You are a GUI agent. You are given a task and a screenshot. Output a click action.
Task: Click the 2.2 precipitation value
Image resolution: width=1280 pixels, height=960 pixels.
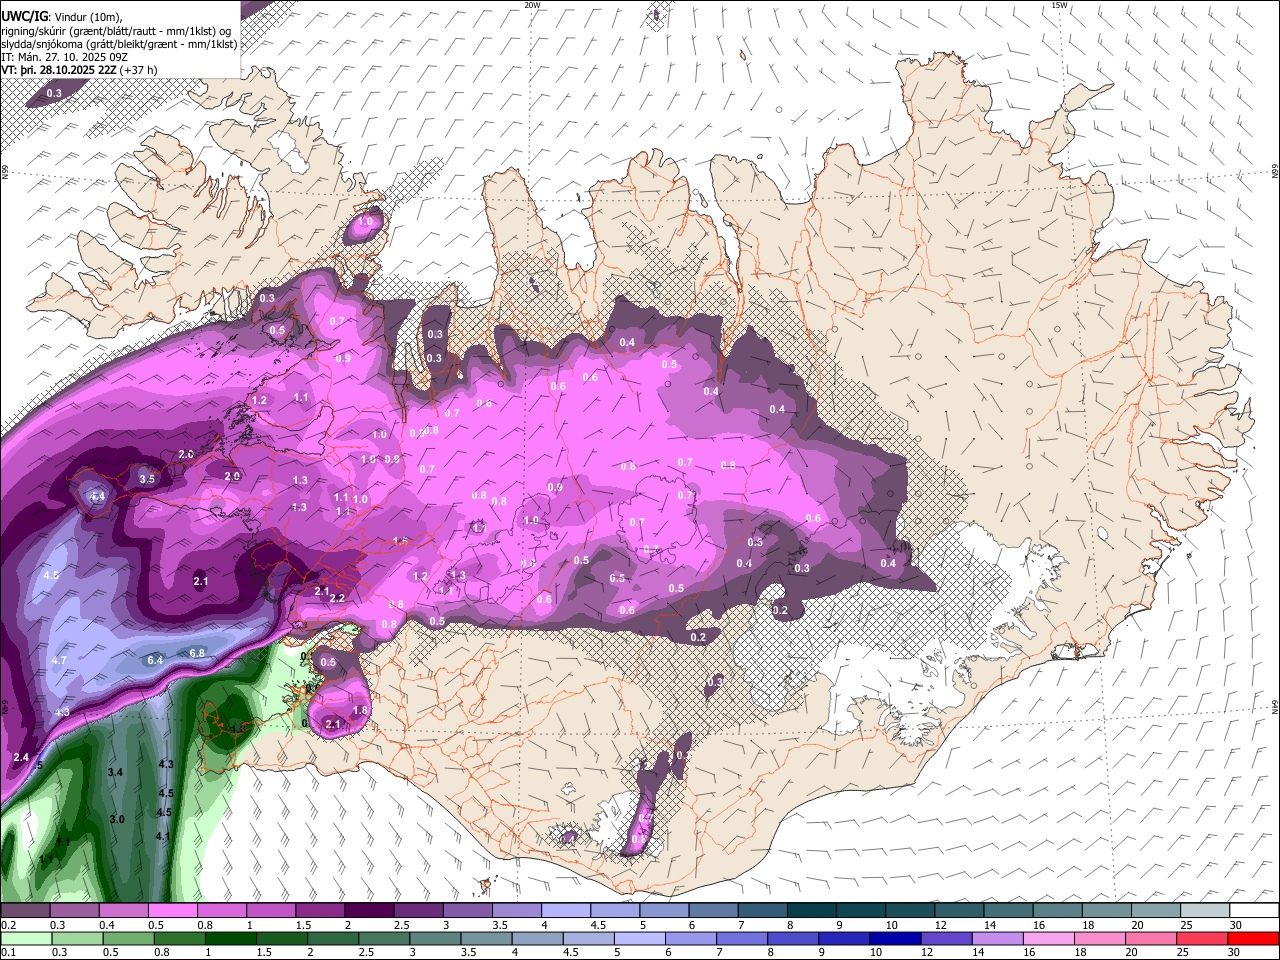point(337,598)
